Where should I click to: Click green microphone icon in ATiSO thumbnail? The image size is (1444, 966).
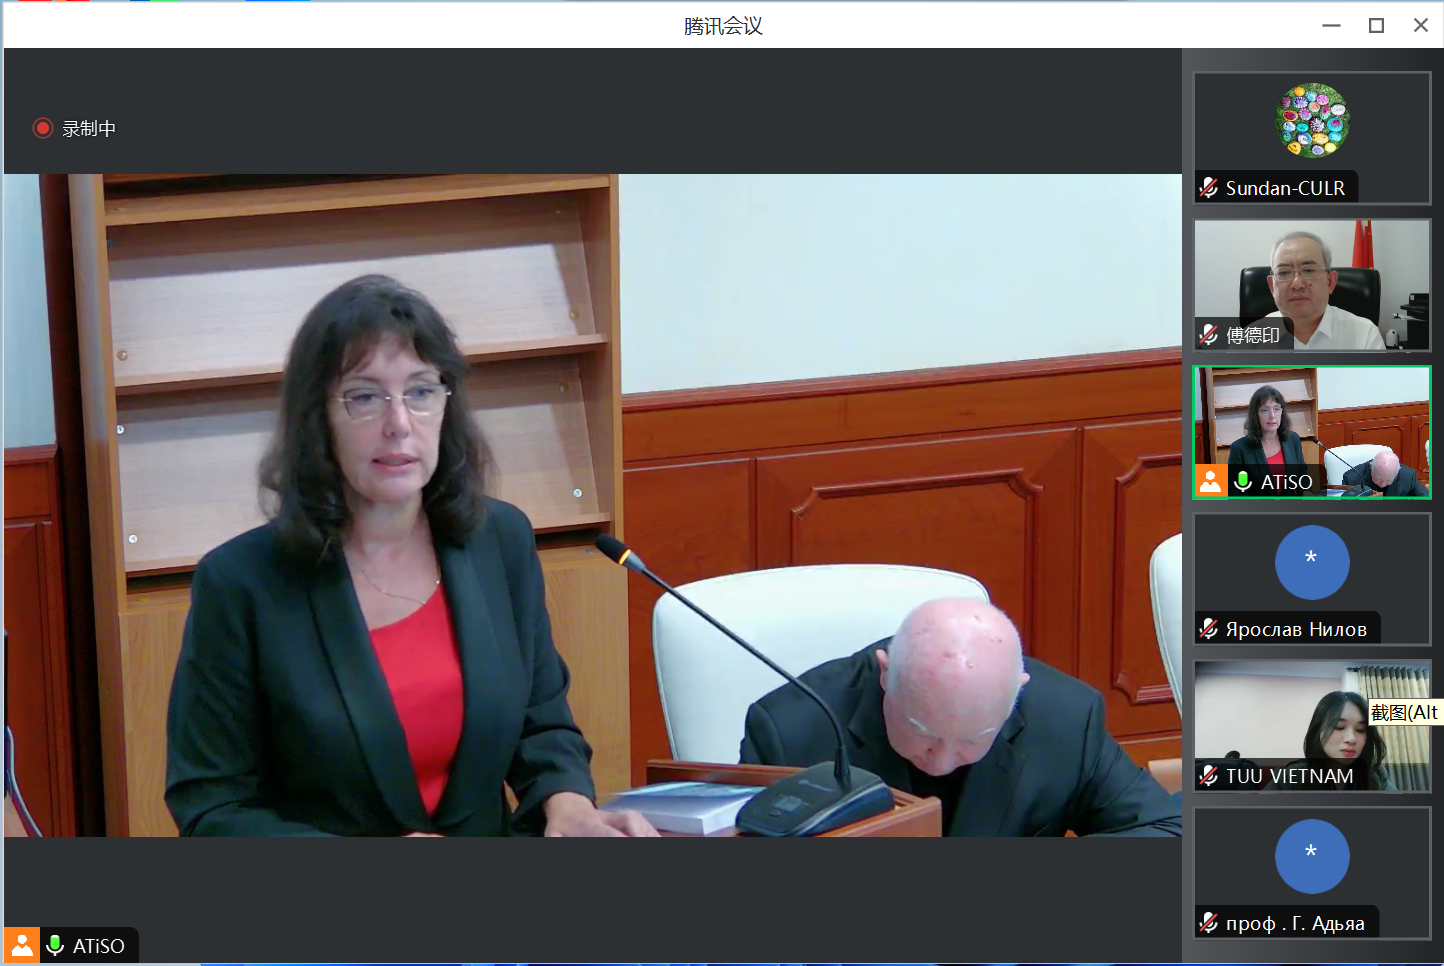point(1243,482)
